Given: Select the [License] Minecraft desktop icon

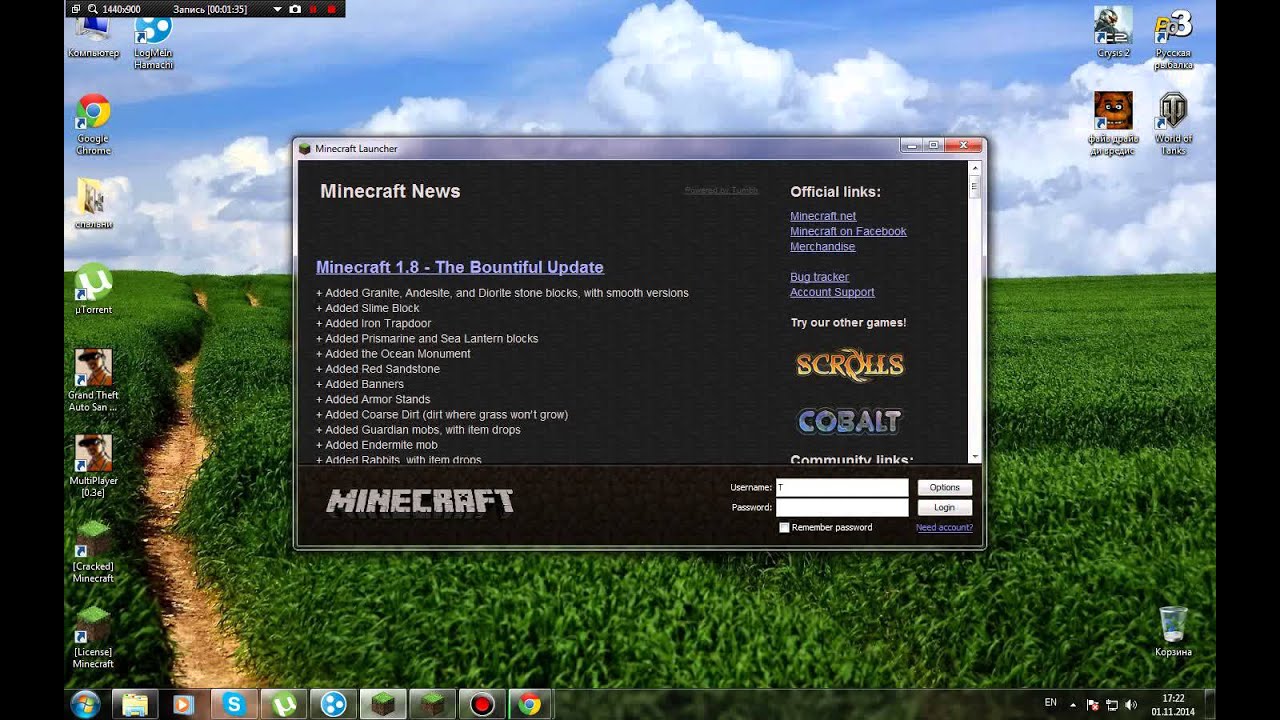Looking at the screenshot, I should point(93,637).
